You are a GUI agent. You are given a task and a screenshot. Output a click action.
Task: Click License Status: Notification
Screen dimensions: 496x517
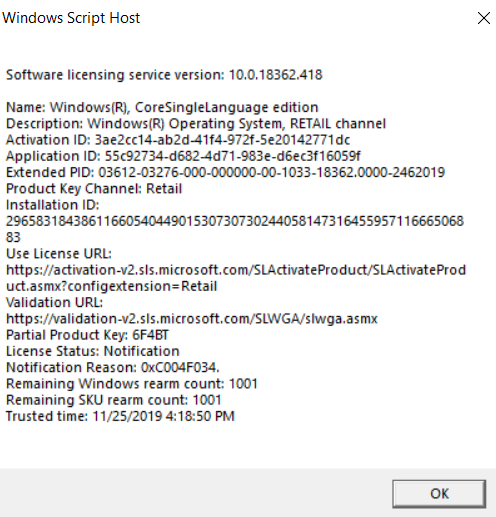pyautogui.click(x=93, y=351)
